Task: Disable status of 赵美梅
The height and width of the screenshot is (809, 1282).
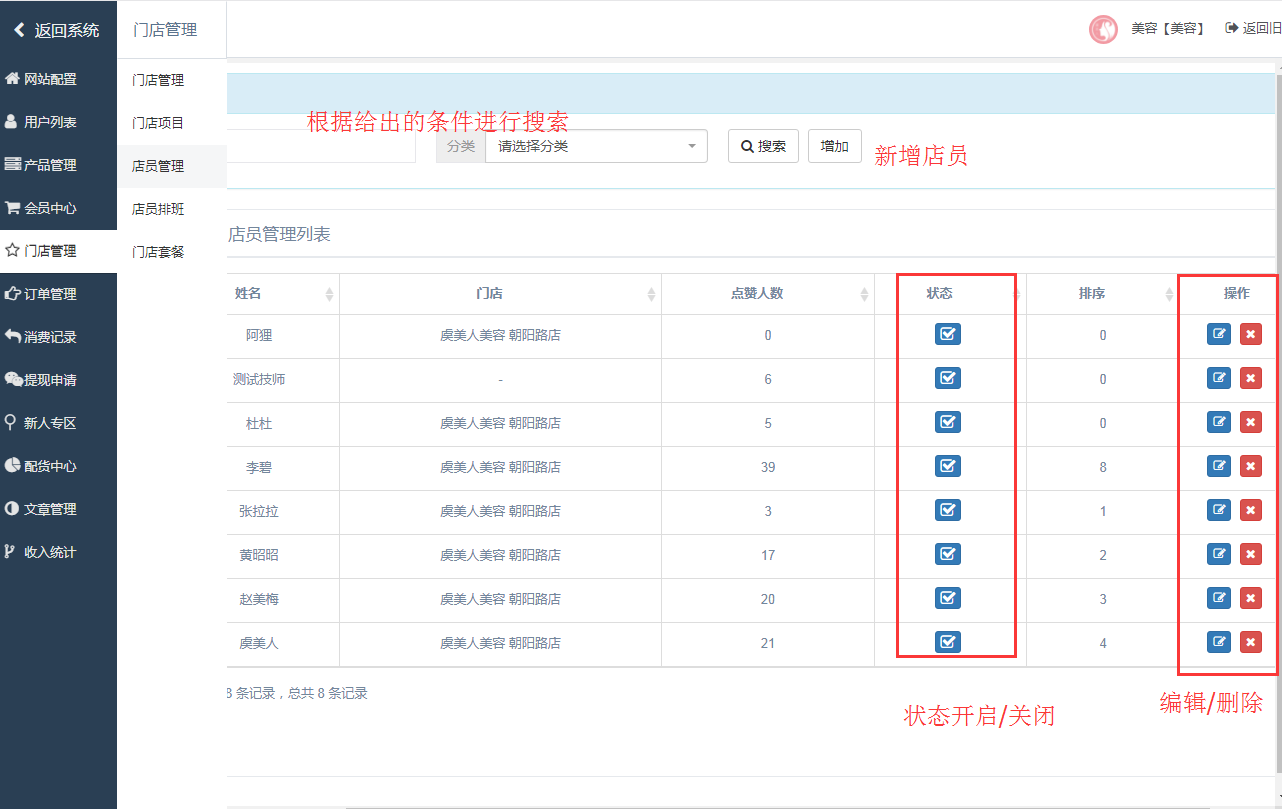Action: [947, 598]
